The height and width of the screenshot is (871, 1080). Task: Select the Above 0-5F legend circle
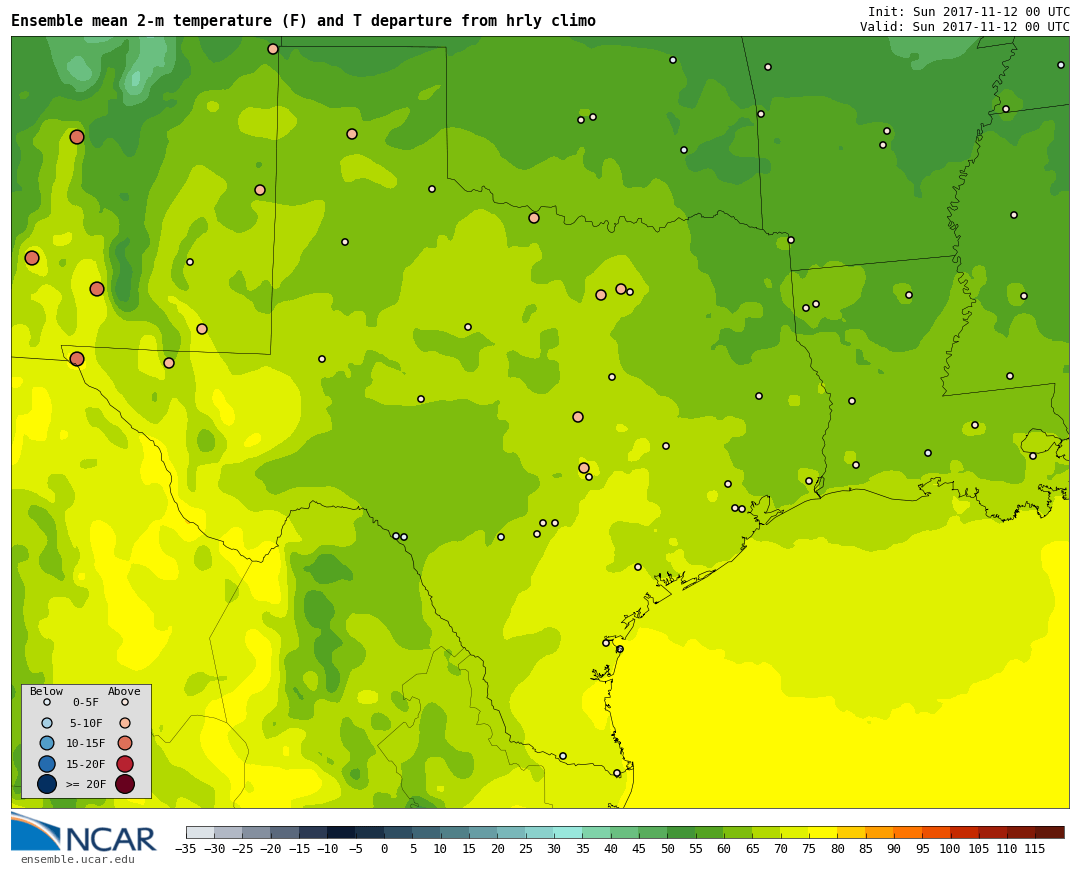point(125,702)
